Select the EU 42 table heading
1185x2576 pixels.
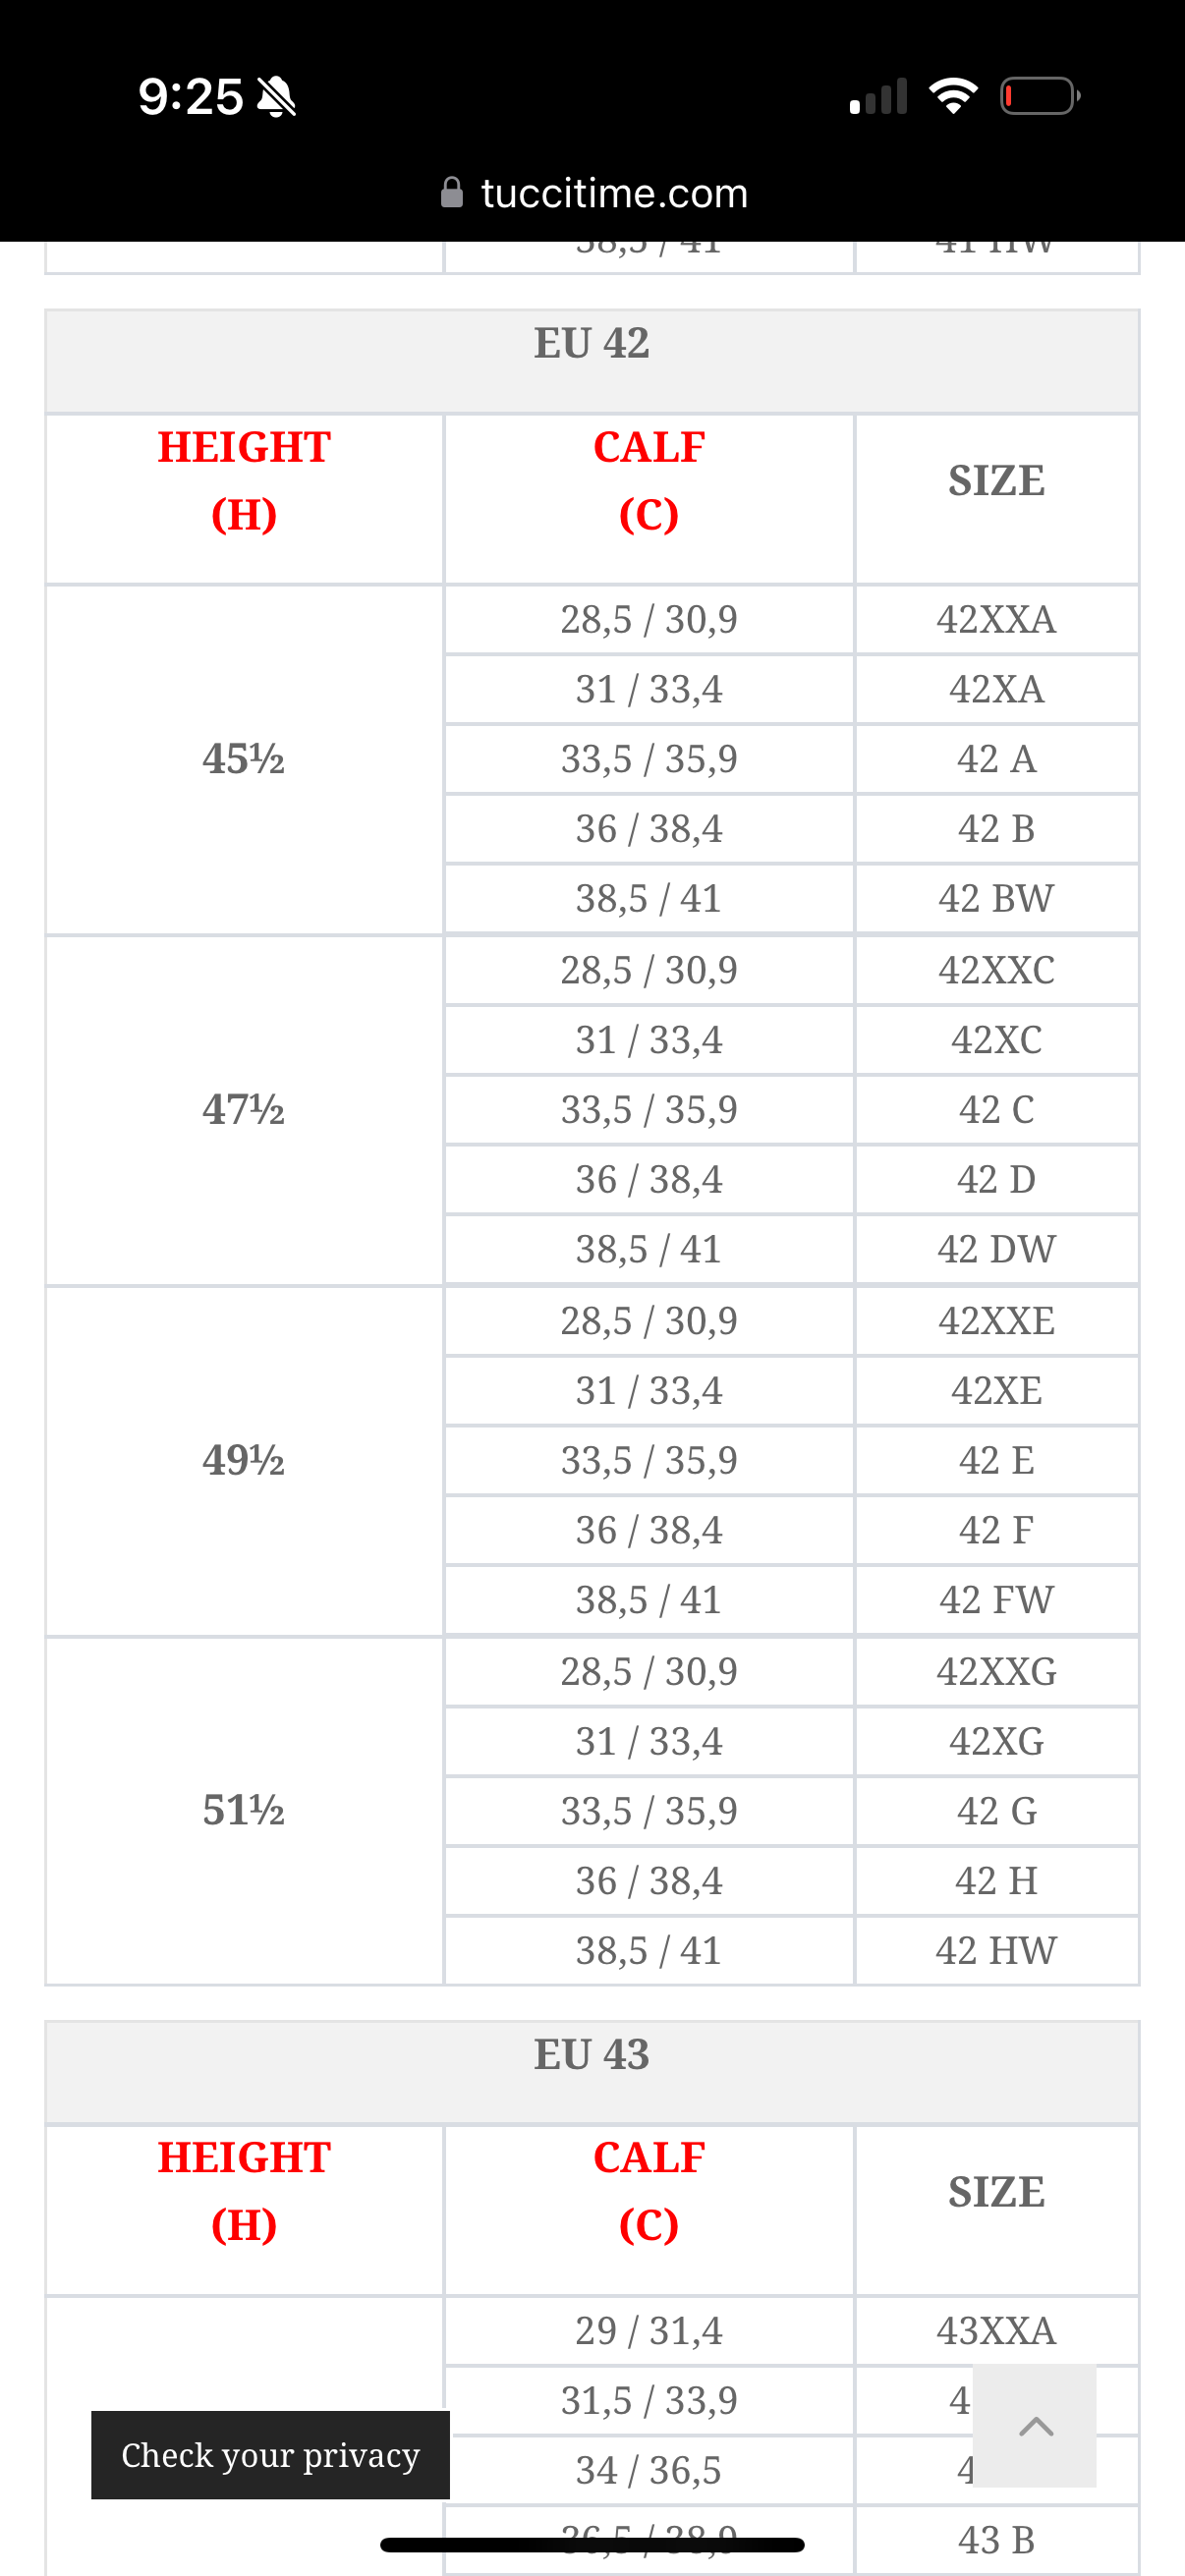(x=592, y=344)
